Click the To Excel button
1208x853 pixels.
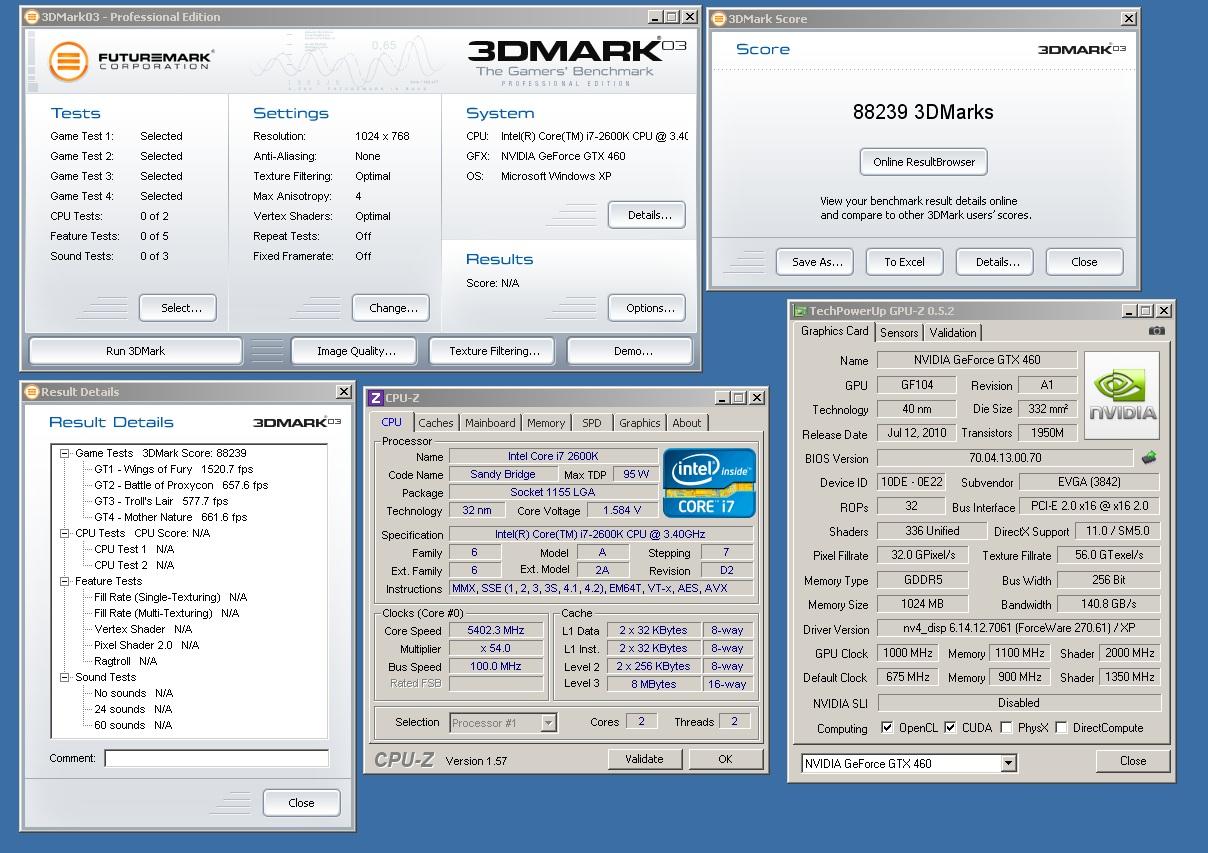click(x=904, y=262)
